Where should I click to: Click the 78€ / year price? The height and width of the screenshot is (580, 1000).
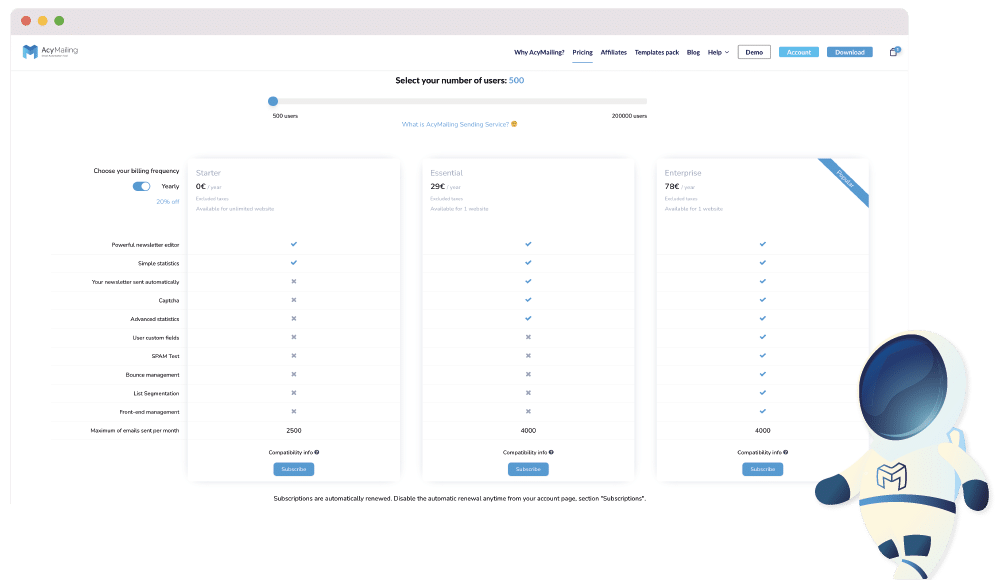click(x=680, y=187)
